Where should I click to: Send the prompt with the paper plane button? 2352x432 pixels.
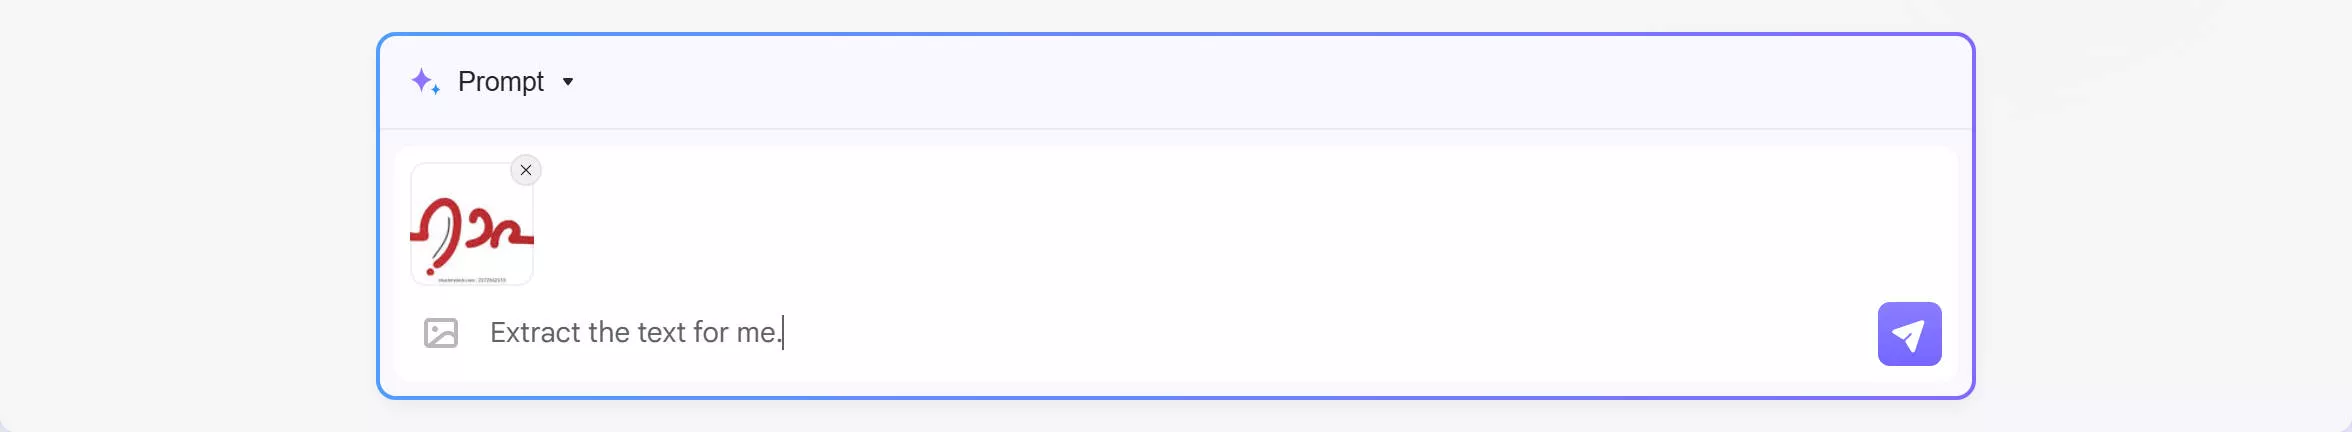pos(1909,334)
